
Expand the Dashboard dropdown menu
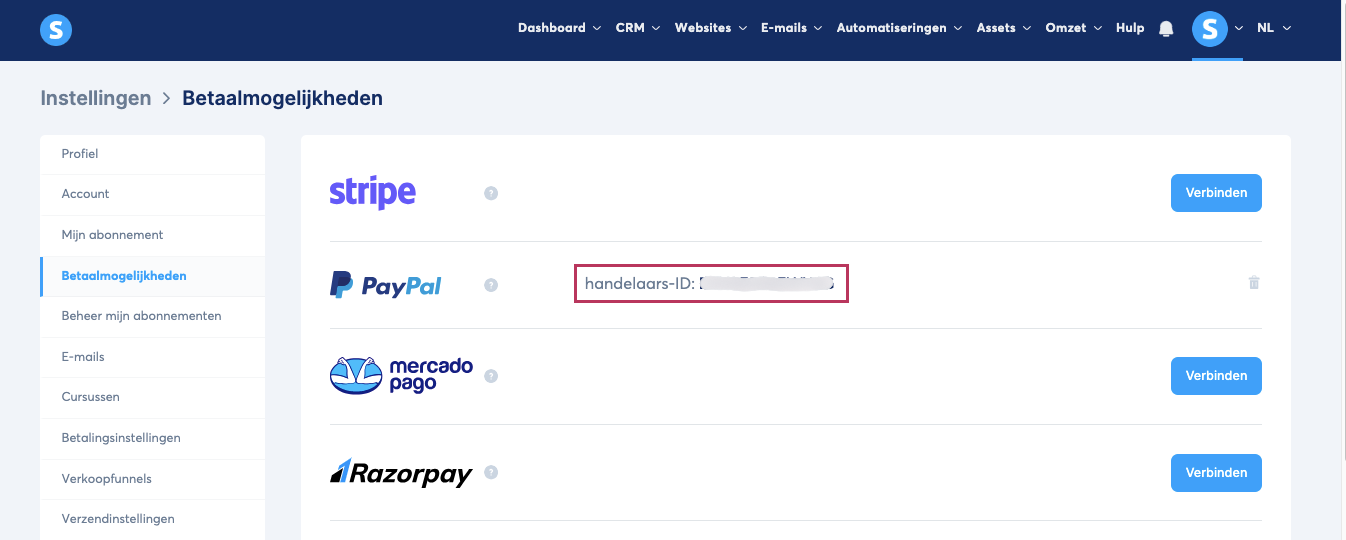pyautogui.click(x=559, y=28)
